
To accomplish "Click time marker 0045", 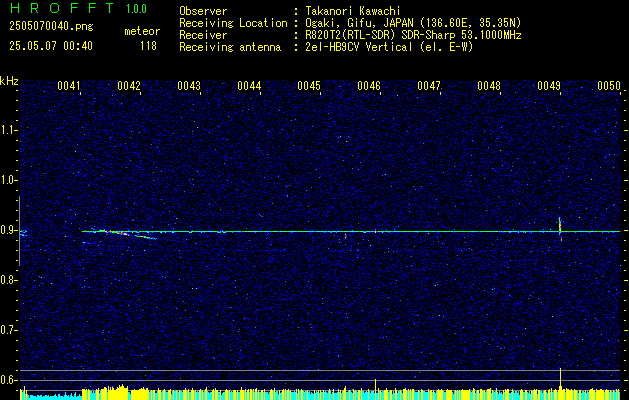I will pyautogui.click(x=309, y=86).
